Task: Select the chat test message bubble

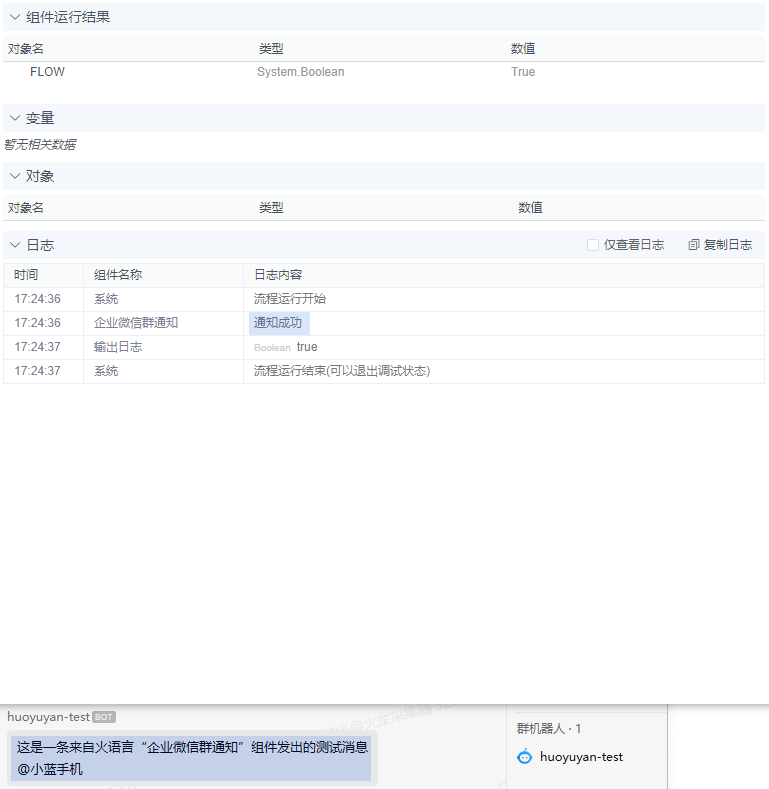Action: [191, 758]
